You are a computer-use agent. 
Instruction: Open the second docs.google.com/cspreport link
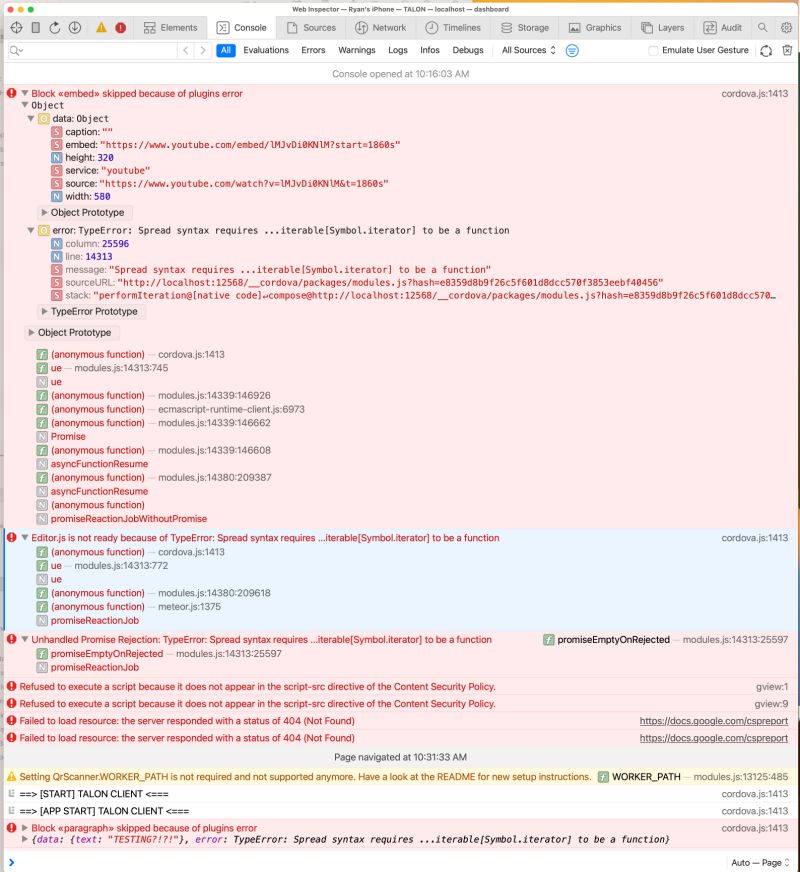coord(713,738)
